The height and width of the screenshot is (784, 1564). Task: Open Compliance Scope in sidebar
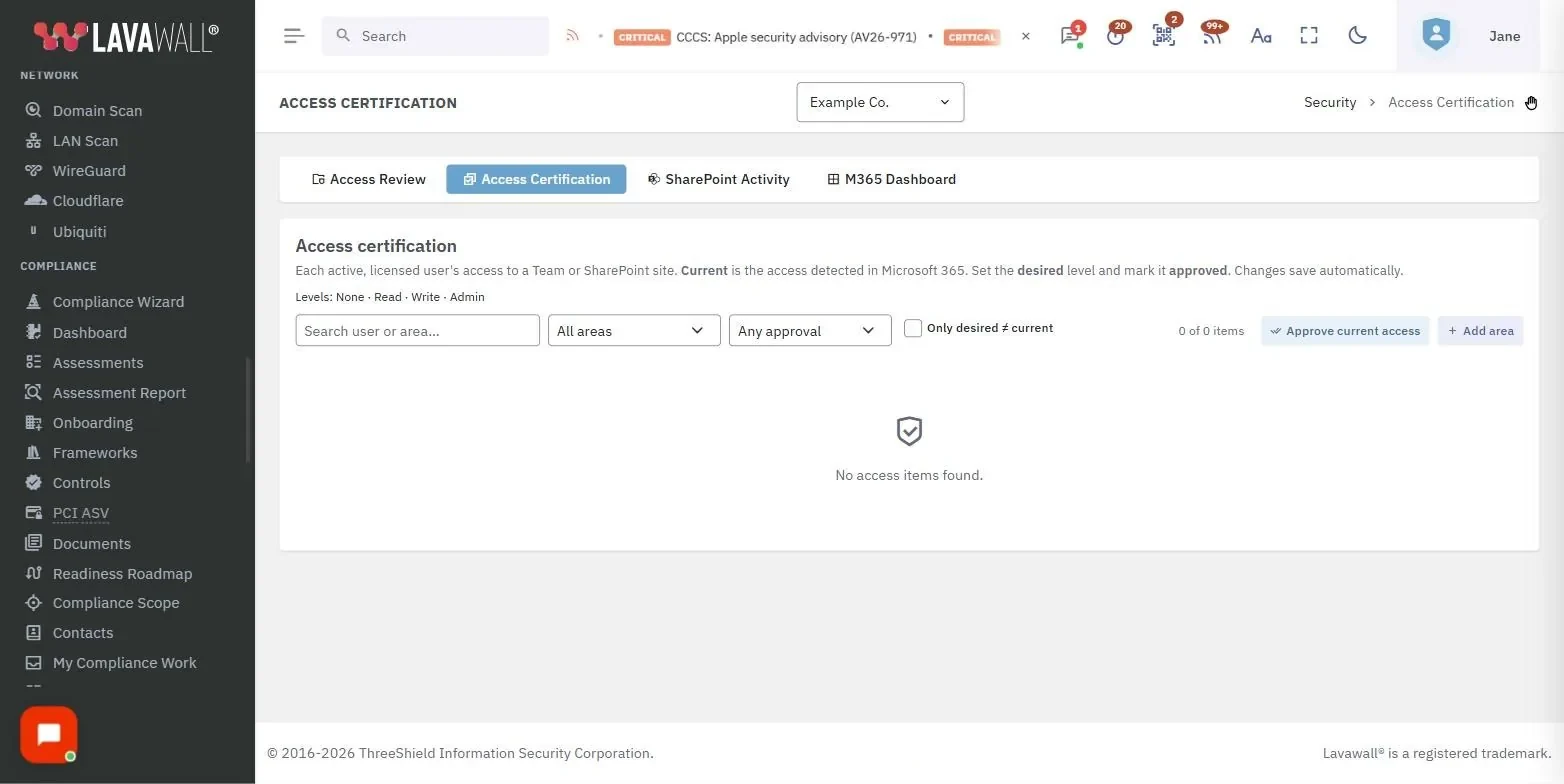click(x=116, y=603)
